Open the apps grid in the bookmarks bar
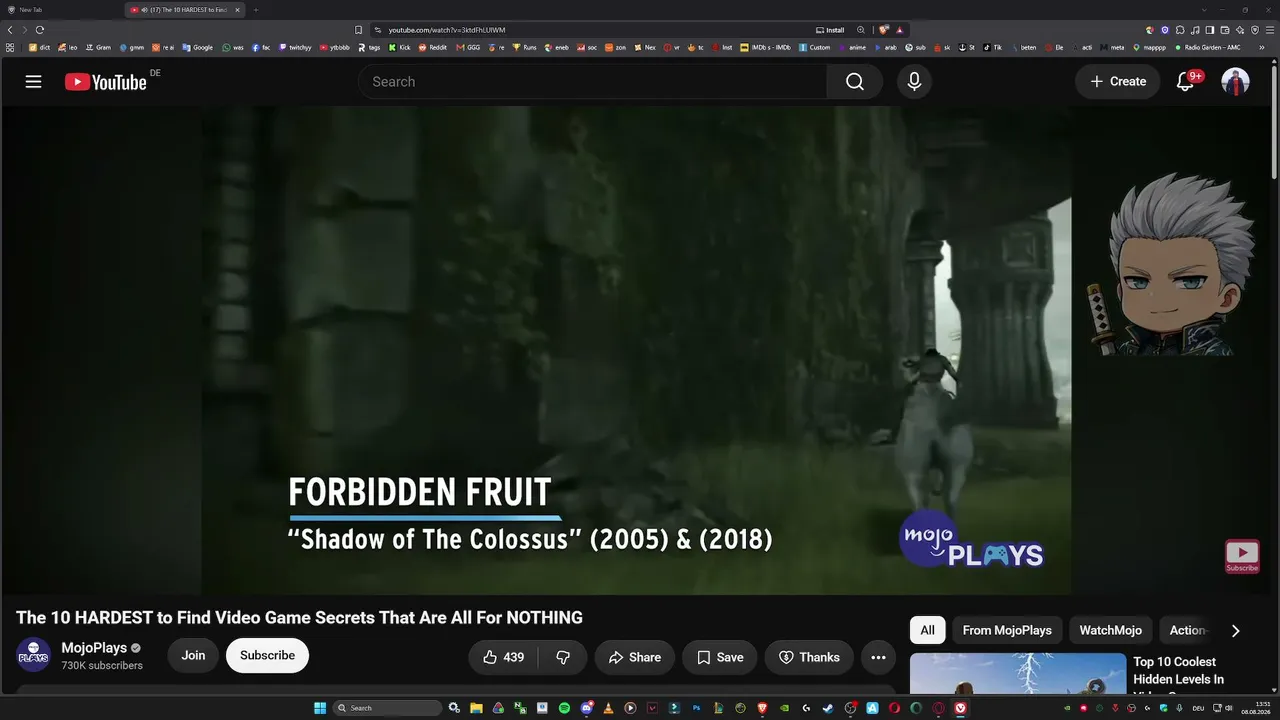The height and width of the screenshot is (720, 1280). [10, 47]
